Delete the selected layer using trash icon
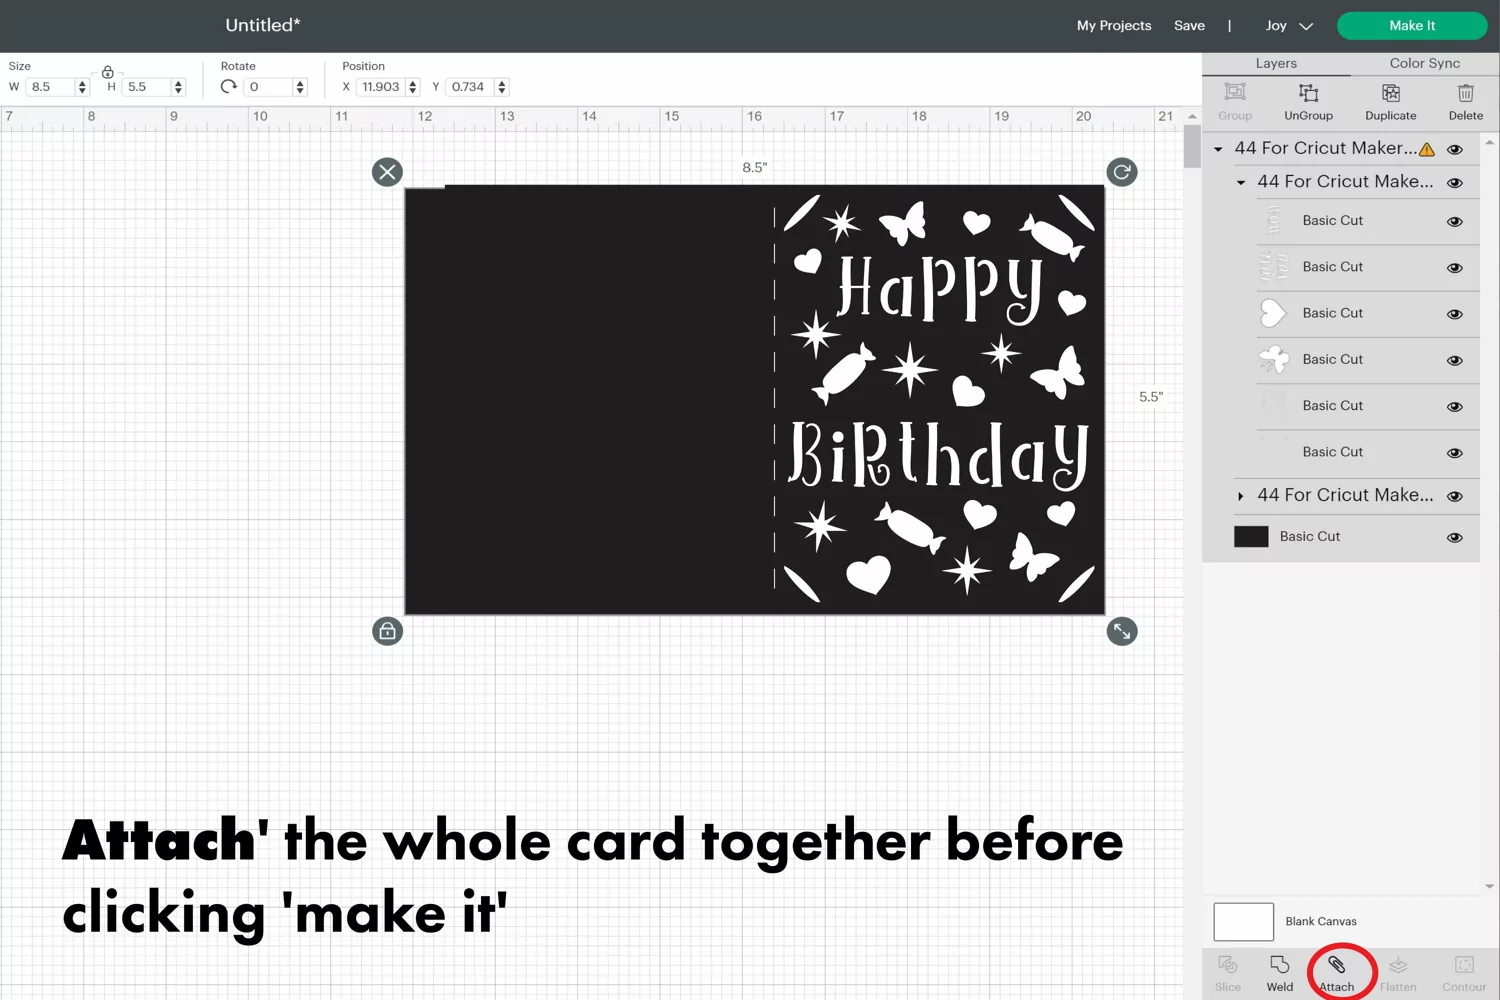Screen dimensions: 1500x1000 click(1465, 93)
